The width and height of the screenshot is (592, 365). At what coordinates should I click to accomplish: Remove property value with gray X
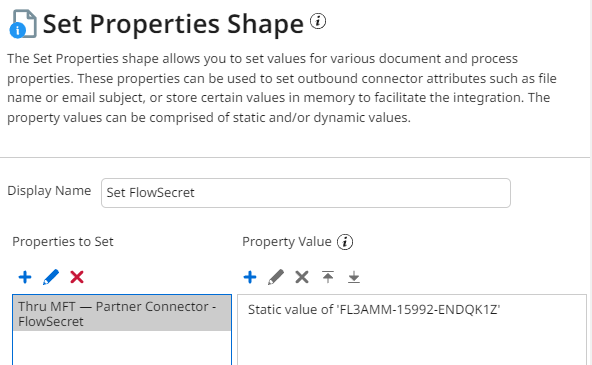tap(302, 277)
